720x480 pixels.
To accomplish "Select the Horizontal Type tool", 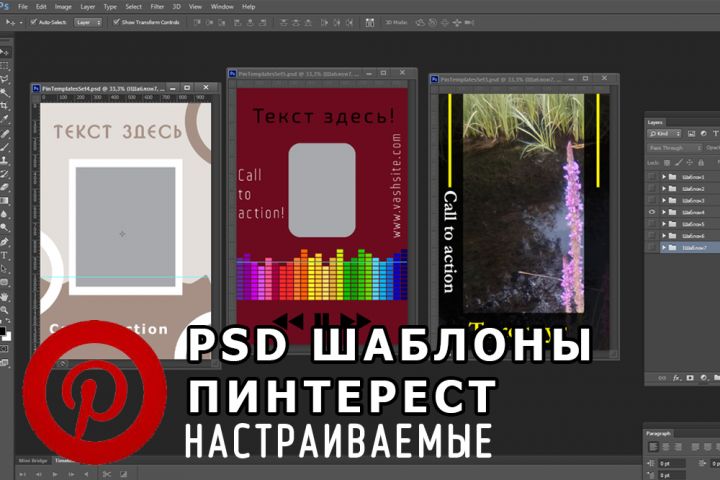I will click(x=4, y=255).
